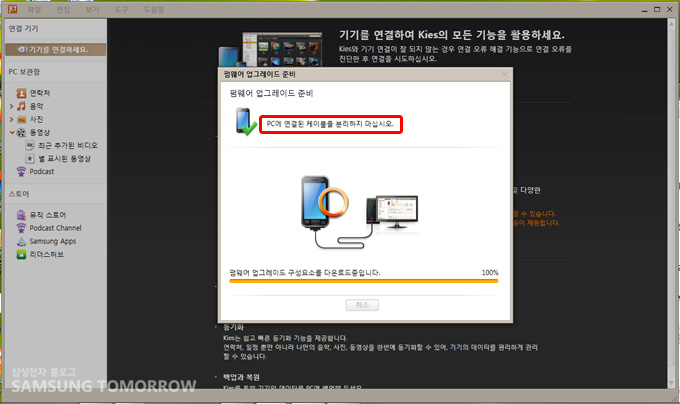This screenshot has width=680, height=404.
Task: Open the 도구 menu
Action: [121, 9]
